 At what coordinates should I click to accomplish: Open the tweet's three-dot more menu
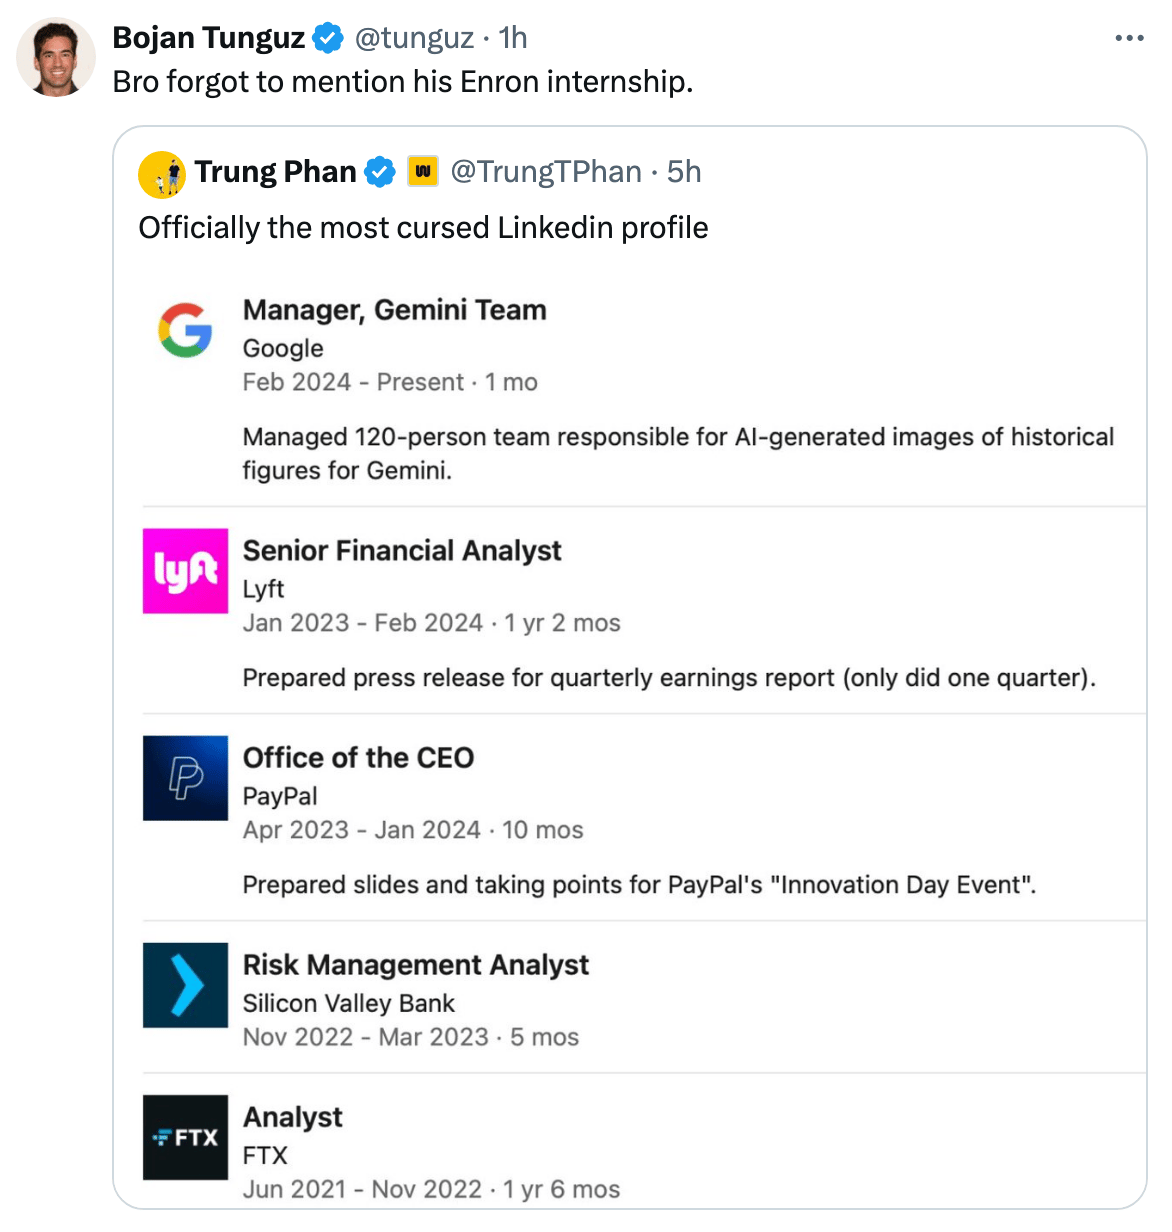pos(1129,38)
